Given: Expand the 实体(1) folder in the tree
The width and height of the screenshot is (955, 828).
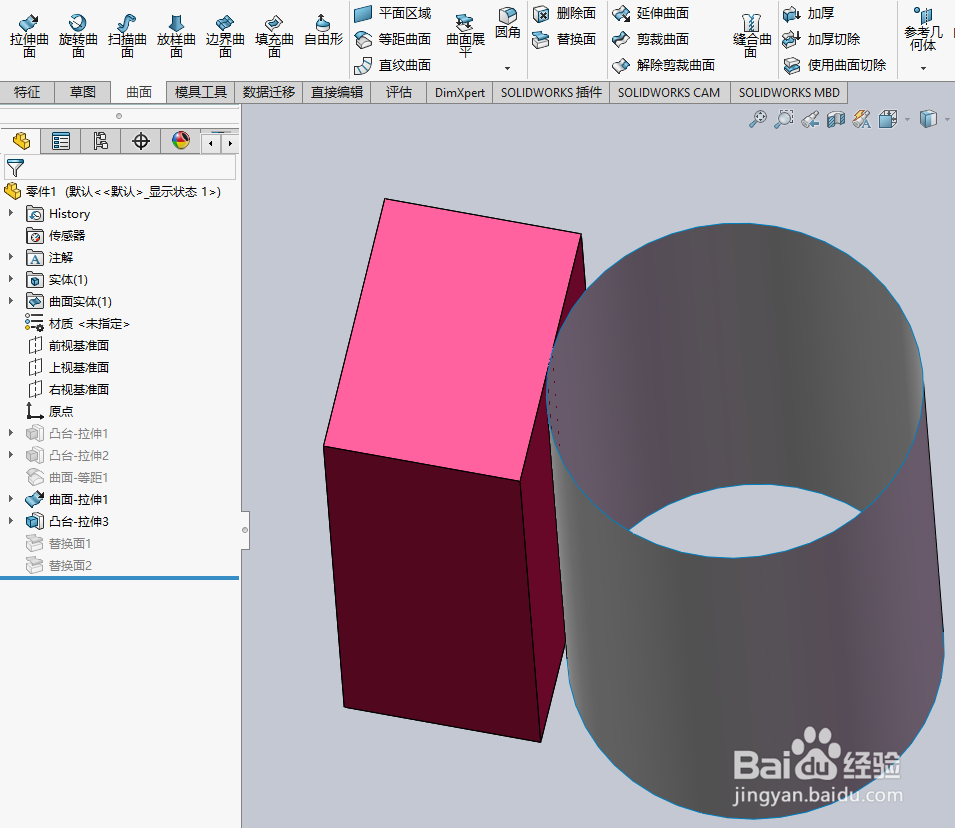Looking at the screenshot, I should 11,279.
